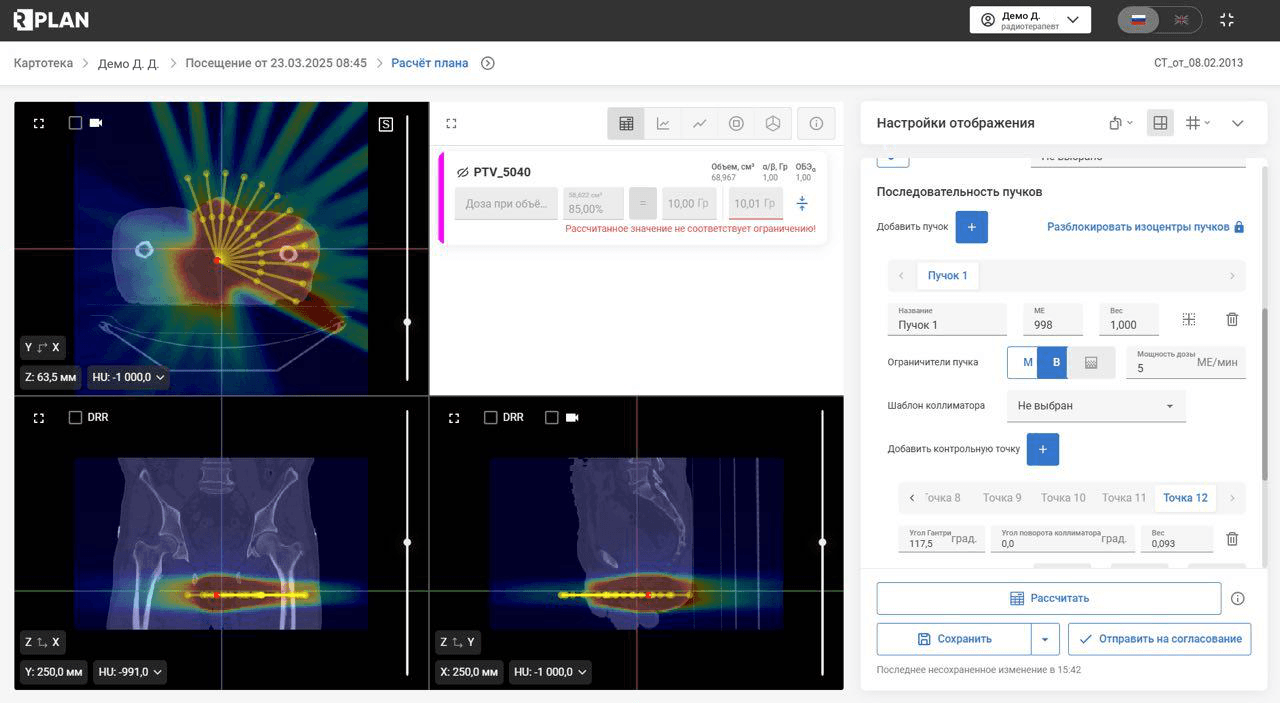
Task: Select the four-pane layout icon
Action: 1160,123
